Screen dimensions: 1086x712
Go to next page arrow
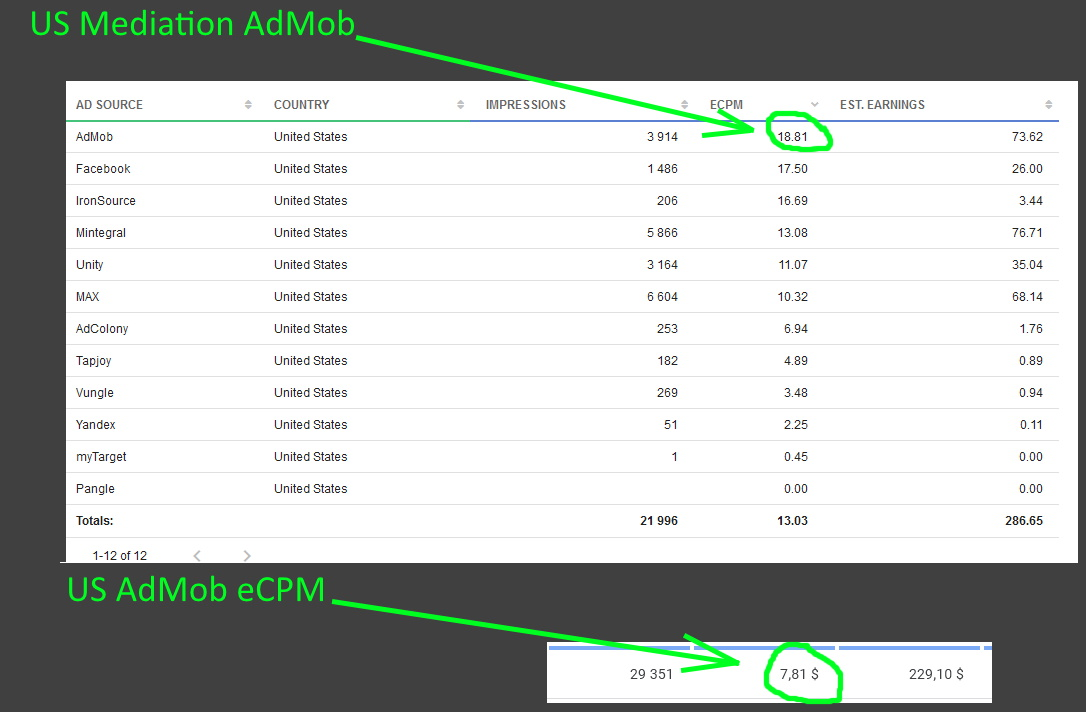click(x=247, y=555)
